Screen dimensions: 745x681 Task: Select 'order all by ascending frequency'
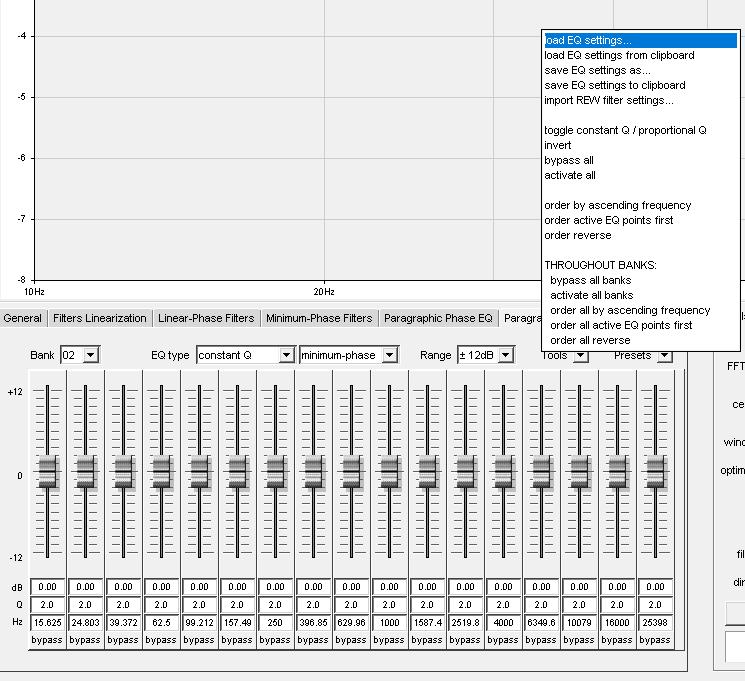tap(630, 310)
